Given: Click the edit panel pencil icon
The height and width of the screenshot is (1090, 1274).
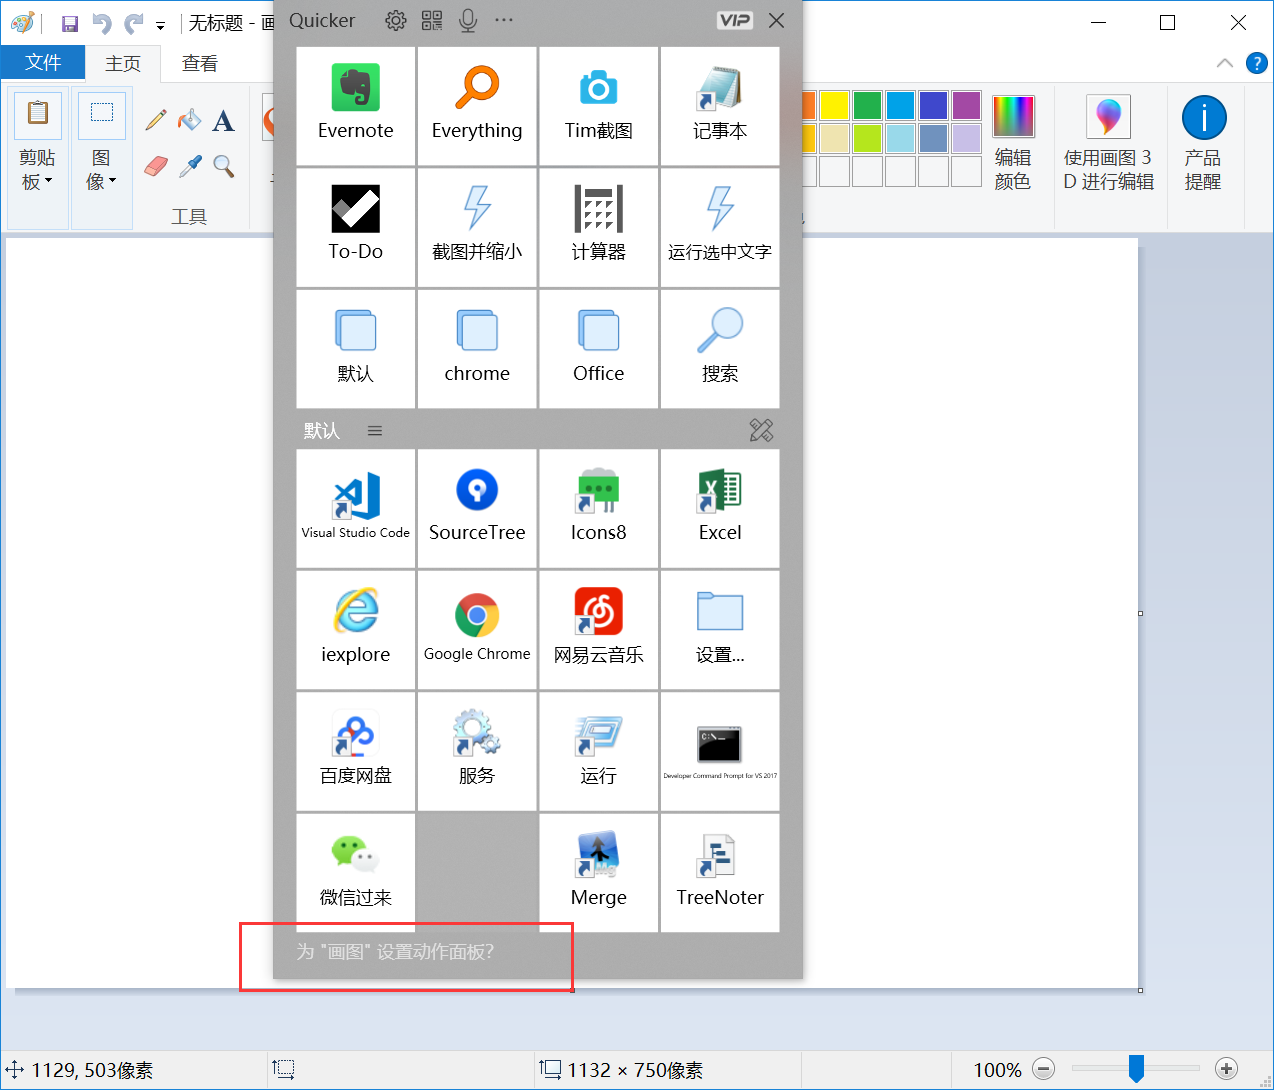Looking at the screenshot, I should coord(761,430).
